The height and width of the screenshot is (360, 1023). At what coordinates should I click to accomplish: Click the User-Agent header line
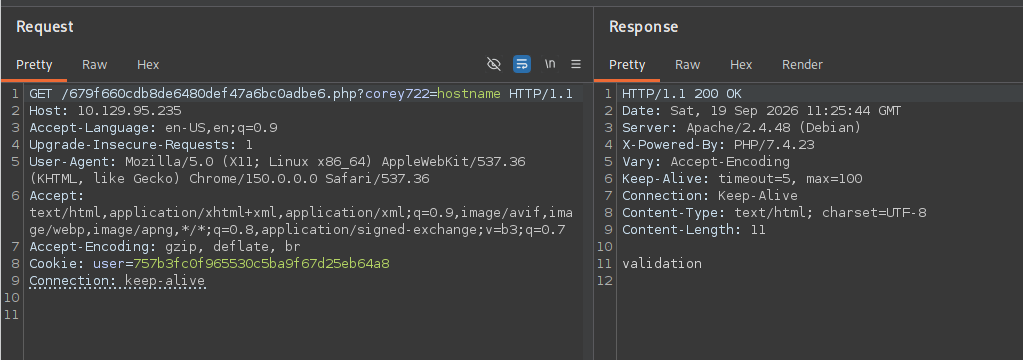point(277,170)
